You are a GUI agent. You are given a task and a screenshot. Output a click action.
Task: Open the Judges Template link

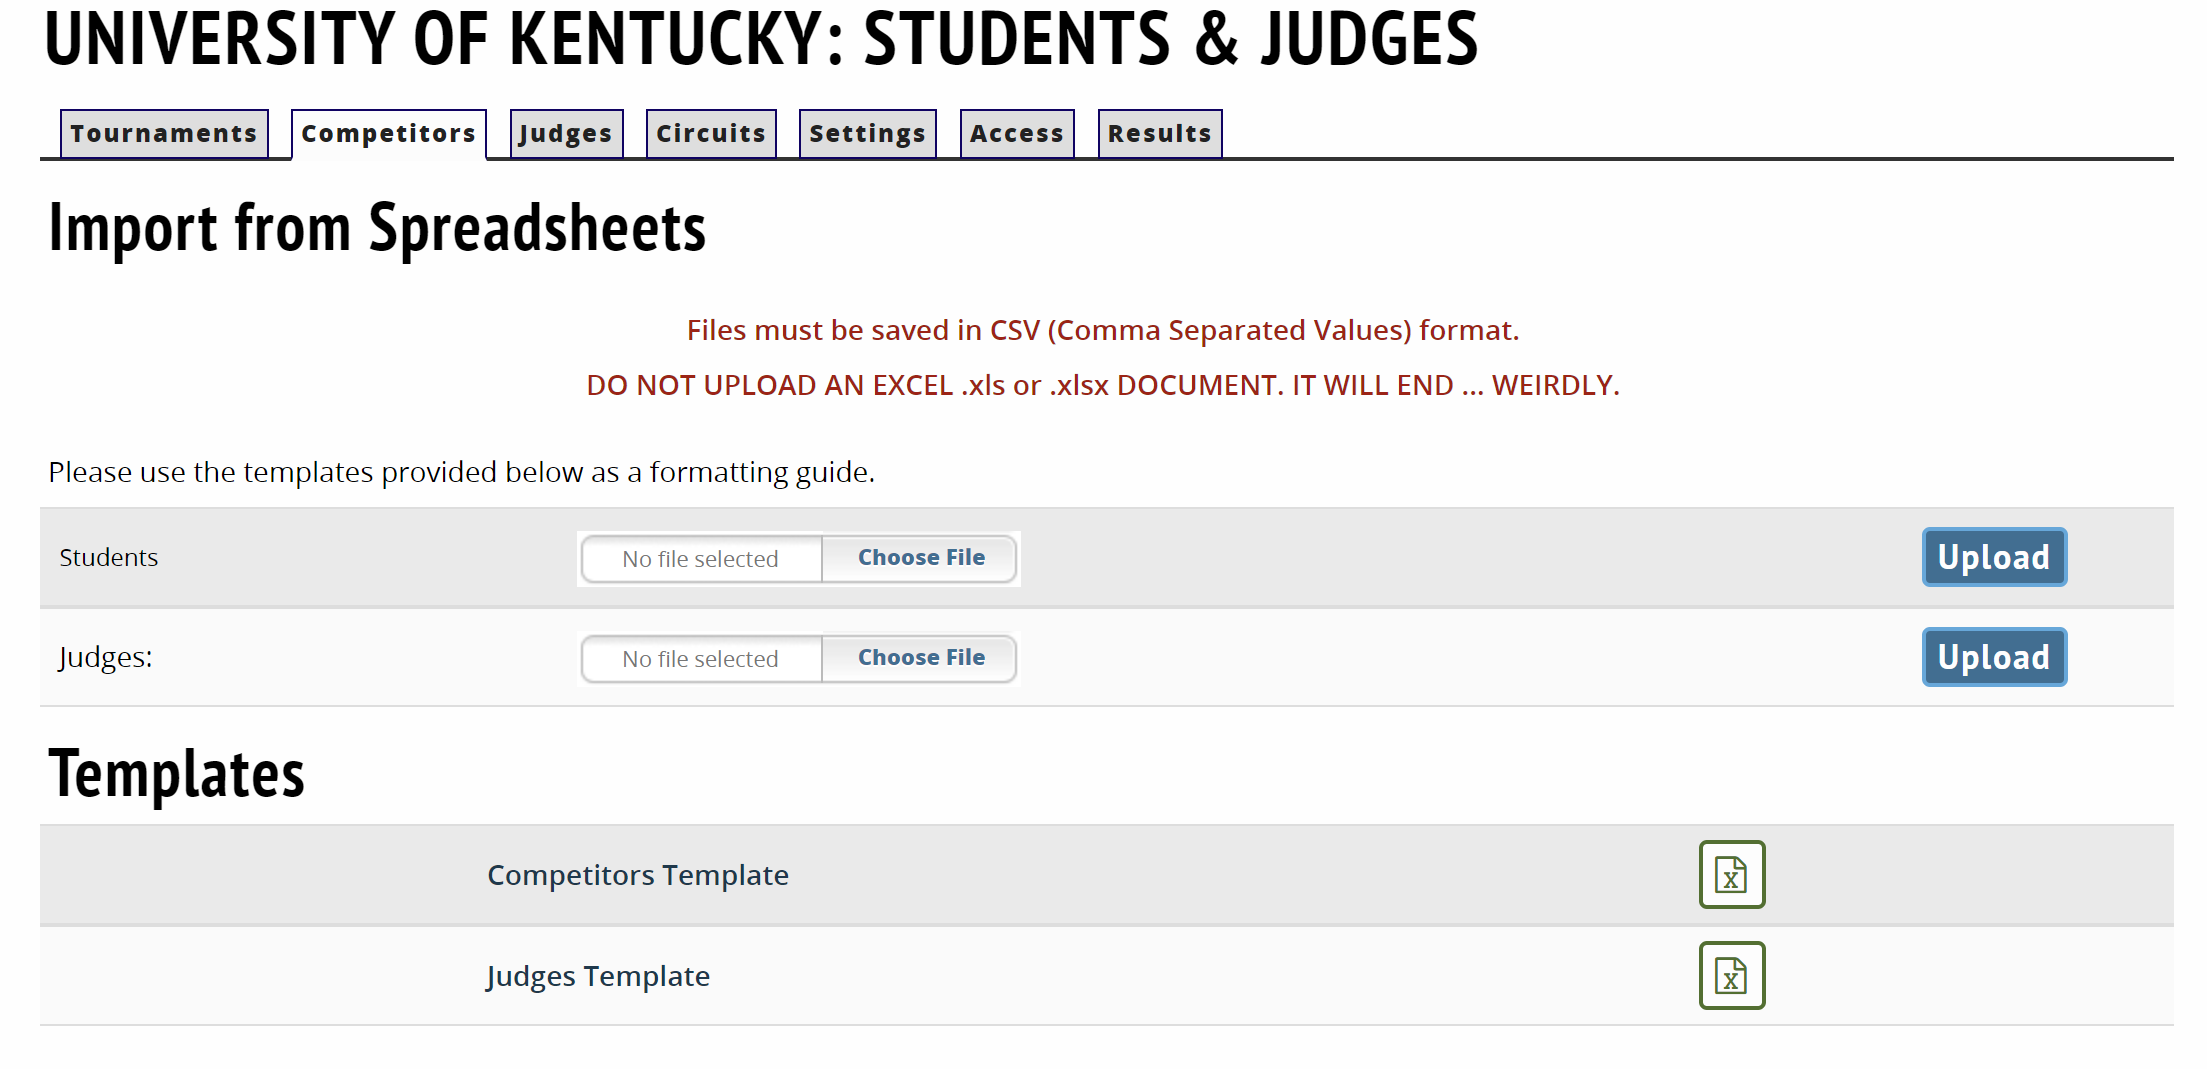pyautogui.click(x=598, y=976)
